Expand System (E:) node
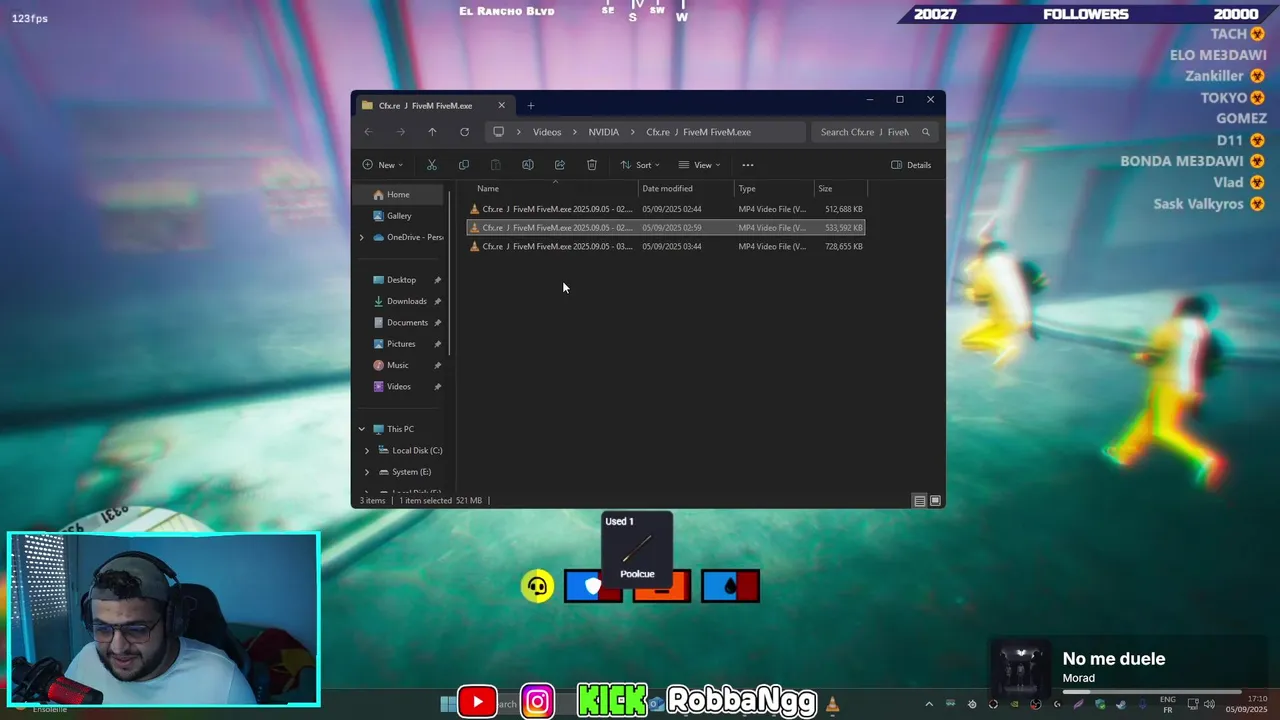 pyautogui.click(x=367, y=472)
